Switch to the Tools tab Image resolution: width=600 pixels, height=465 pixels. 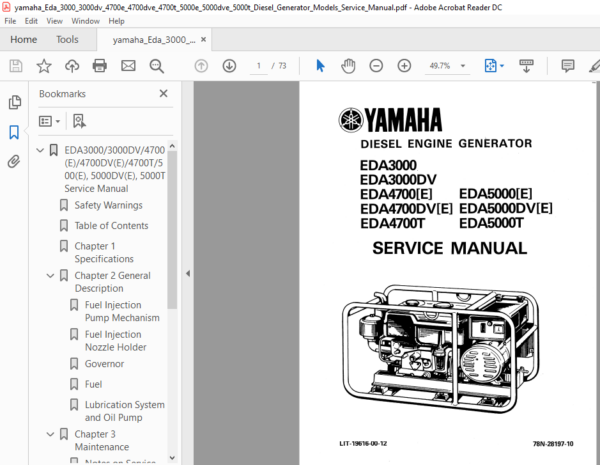coord(67,39)
